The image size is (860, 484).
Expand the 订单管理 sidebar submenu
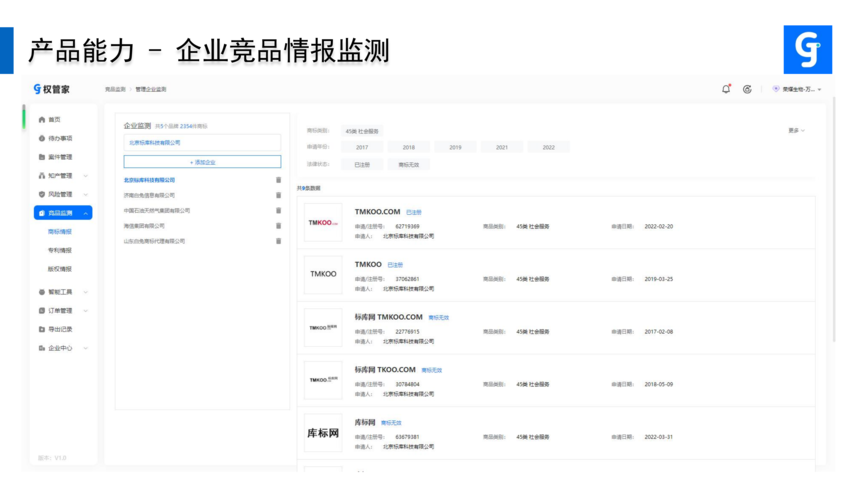[86, 311]
